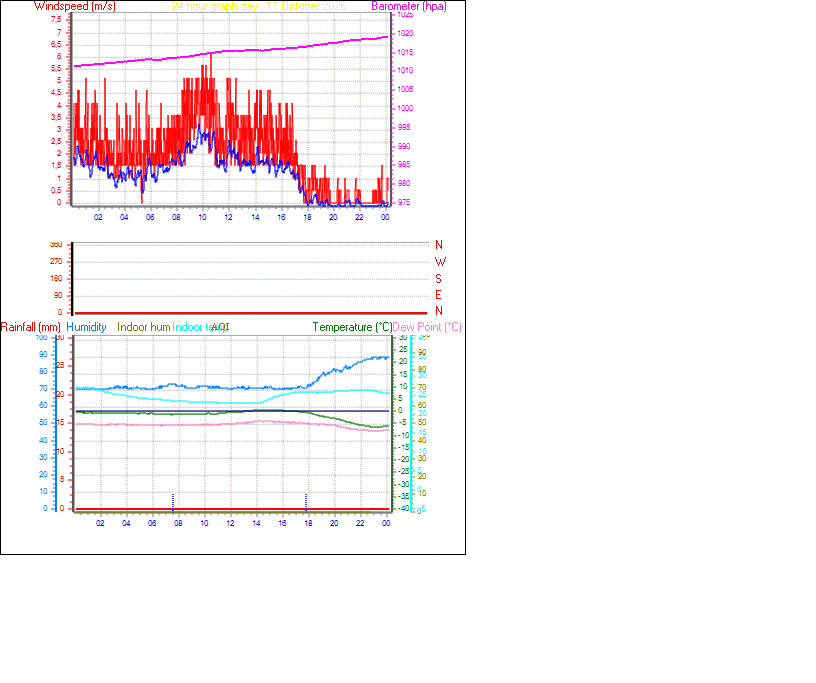Select the pink "Dew Point (°C)" legend label
This screenshot has height=683, width=816.
tap(427, 327)
